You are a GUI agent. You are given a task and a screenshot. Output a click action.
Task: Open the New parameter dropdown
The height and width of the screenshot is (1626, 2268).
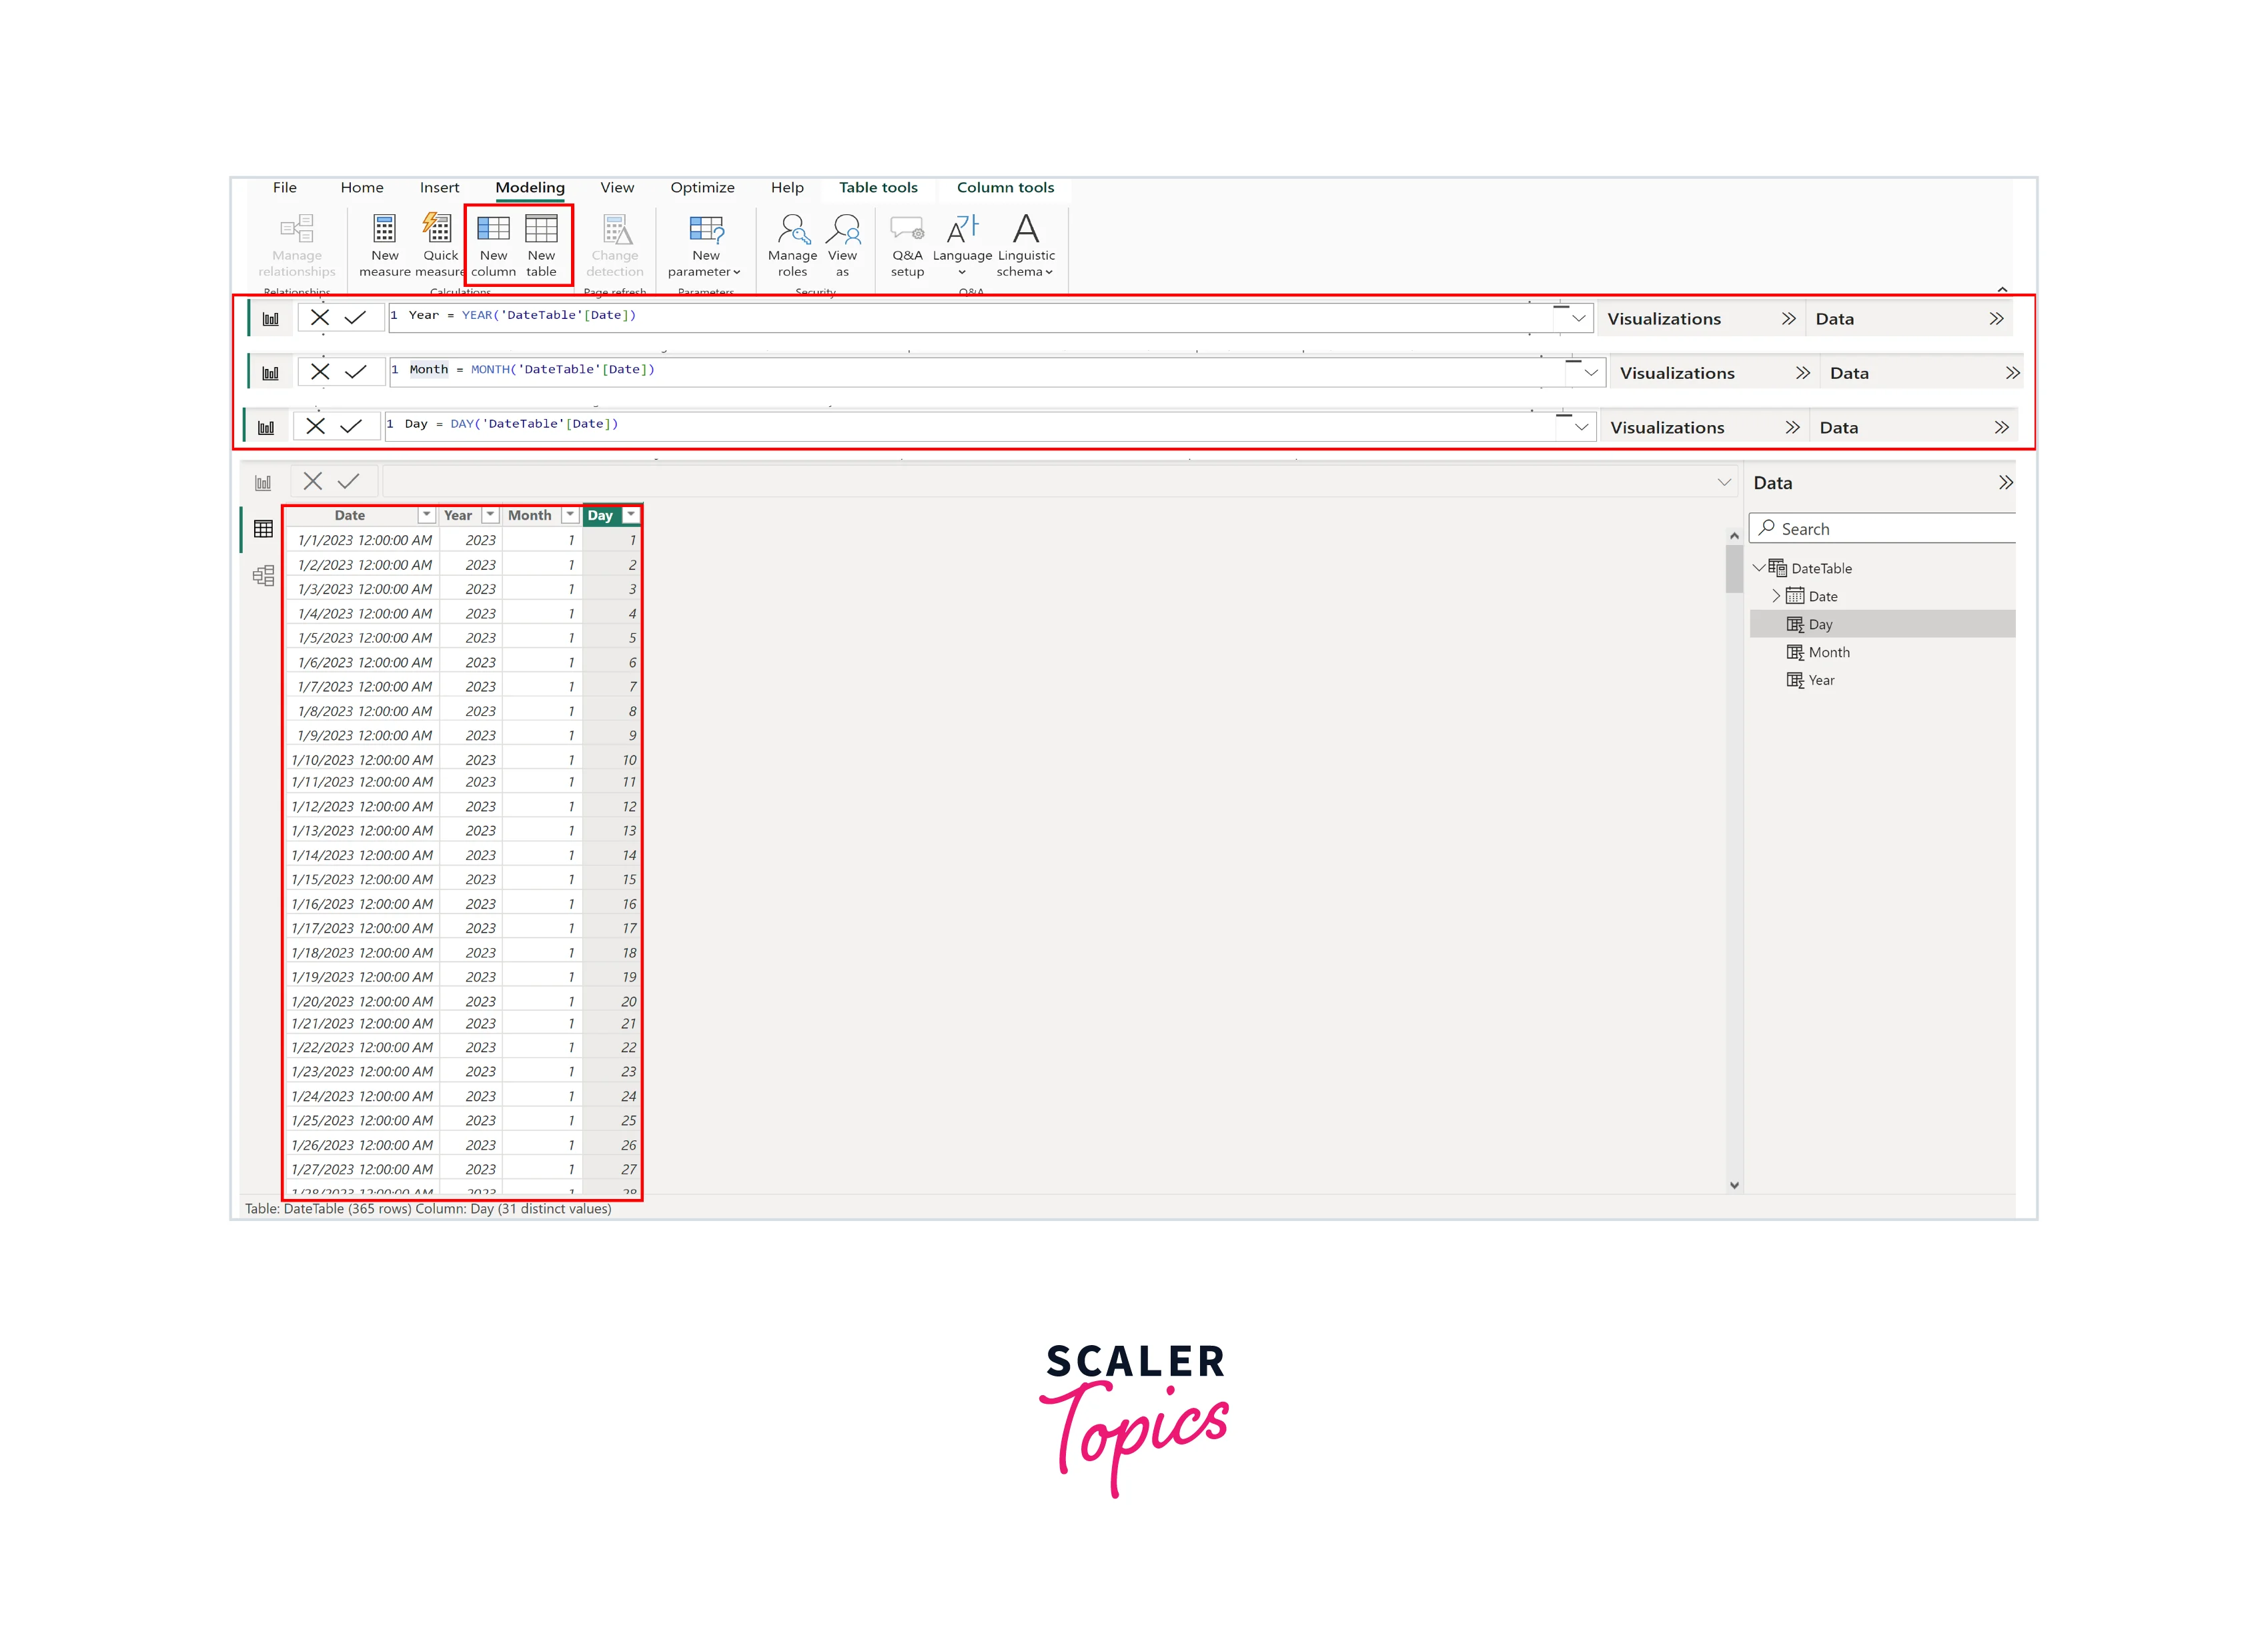tap(705, 245)
